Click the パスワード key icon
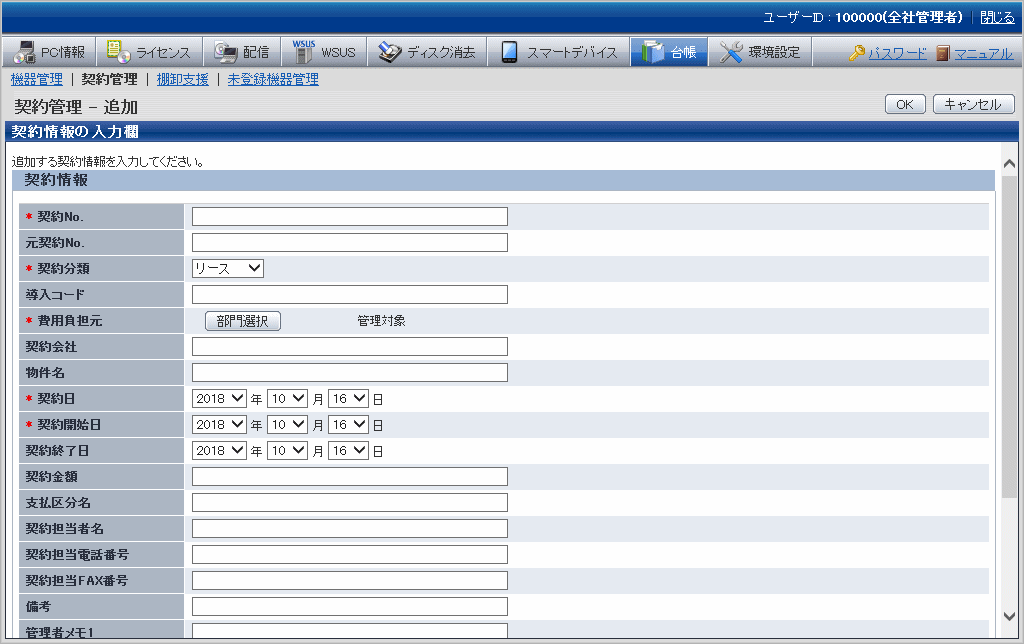Screen dimensions: 1024x644 click(857, 54)
